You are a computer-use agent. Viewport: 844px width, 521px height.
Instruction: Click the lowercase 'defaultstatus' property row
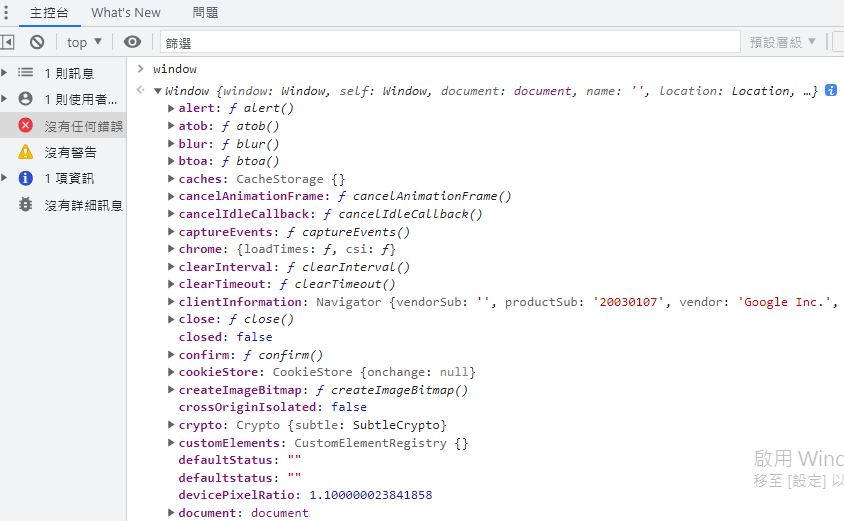[240, 478]
